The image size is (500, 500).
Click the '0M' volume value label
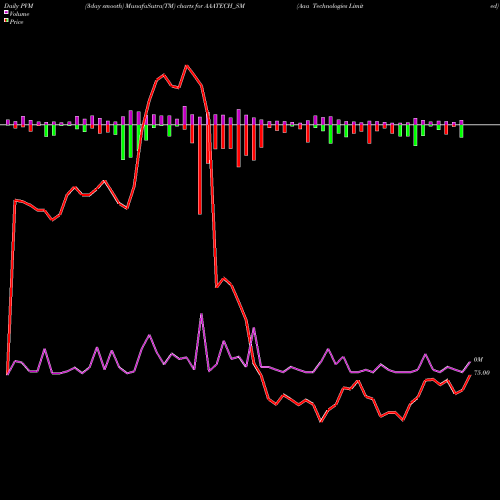pos(478,360)
